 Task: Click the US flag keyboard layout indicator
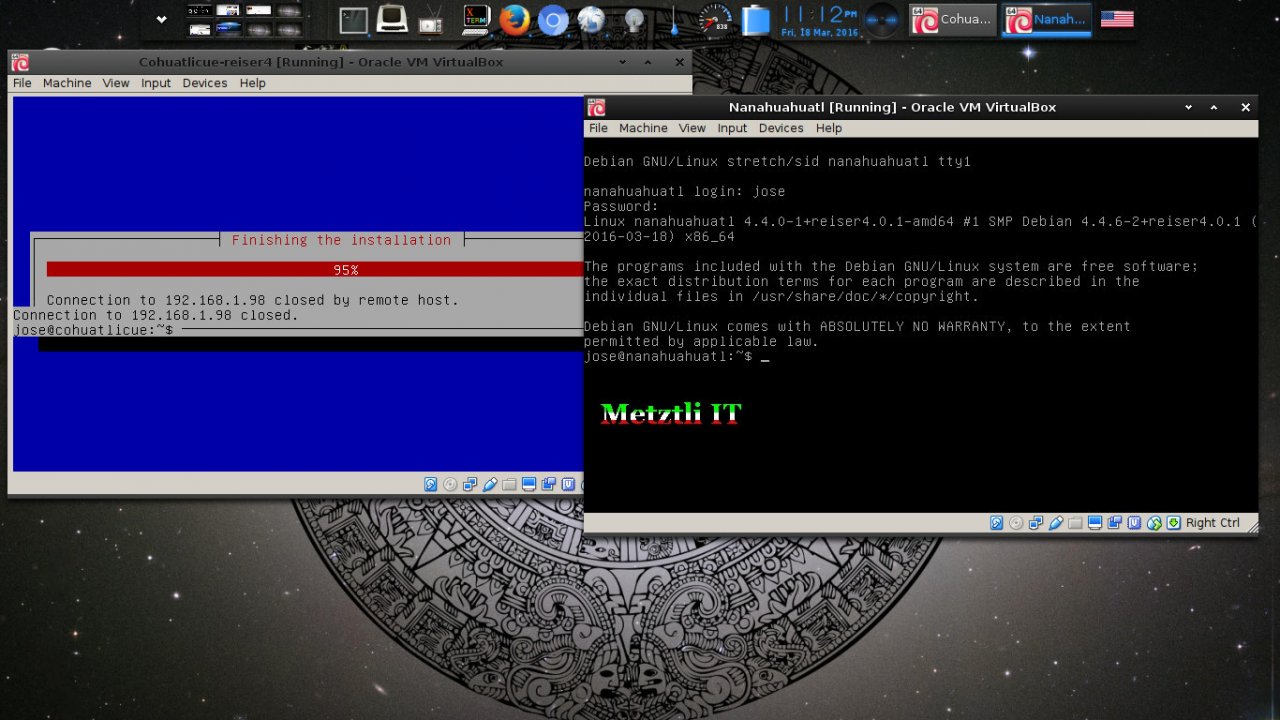click(x=1117, y=19)
